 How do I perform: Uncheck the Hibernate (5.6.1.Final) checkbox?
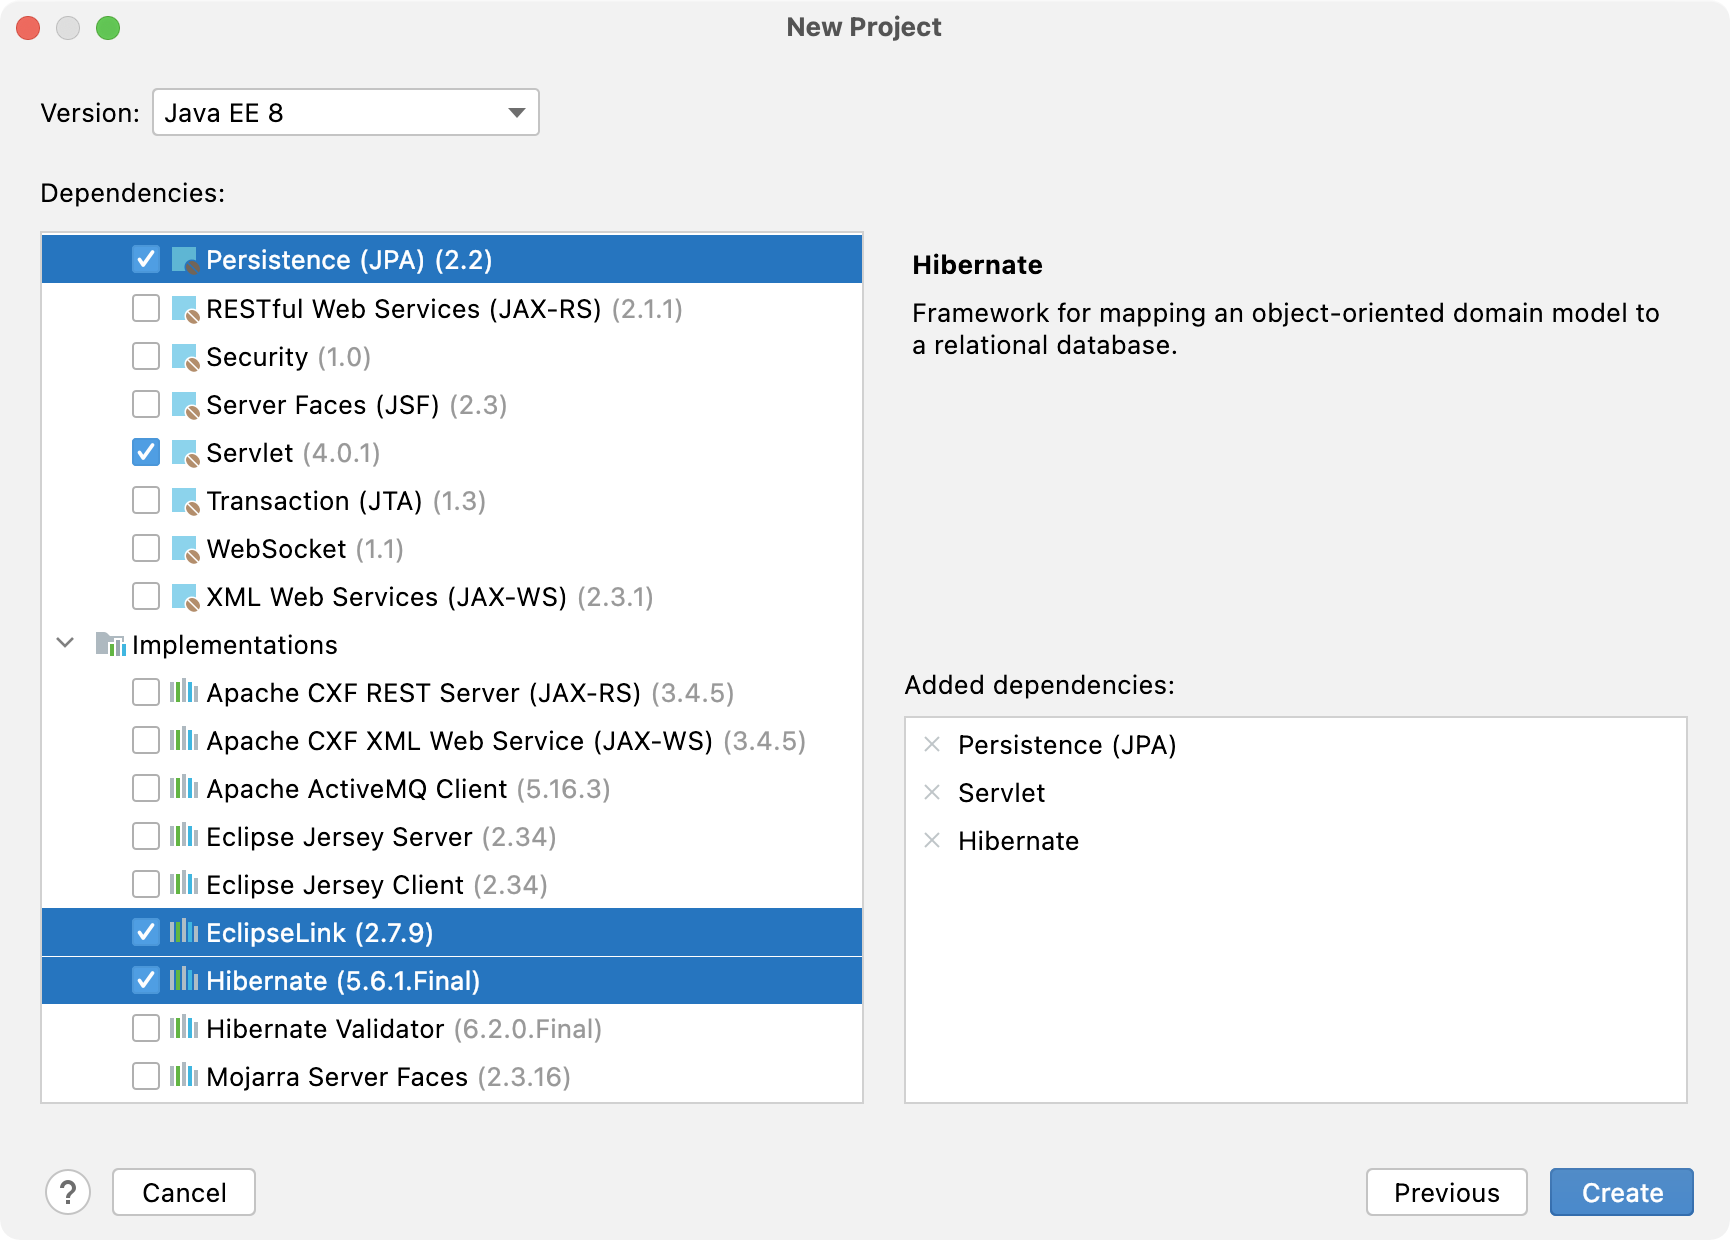click(146, 980)
